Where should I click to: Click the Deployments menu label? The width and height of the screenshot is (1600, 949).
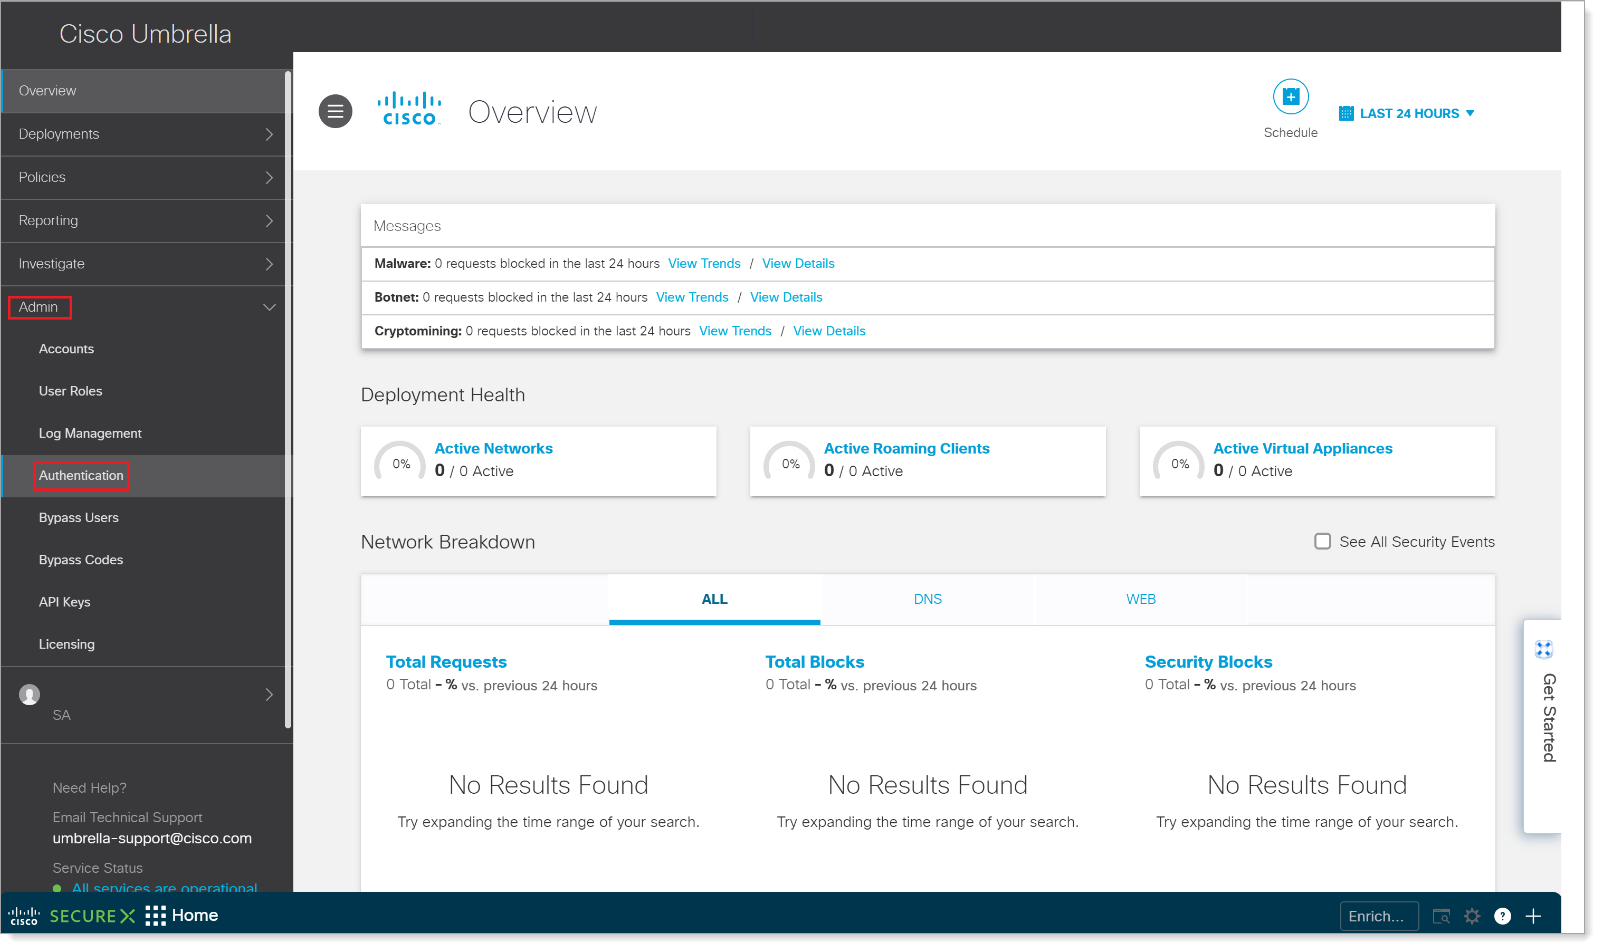(x=59, y=134)
